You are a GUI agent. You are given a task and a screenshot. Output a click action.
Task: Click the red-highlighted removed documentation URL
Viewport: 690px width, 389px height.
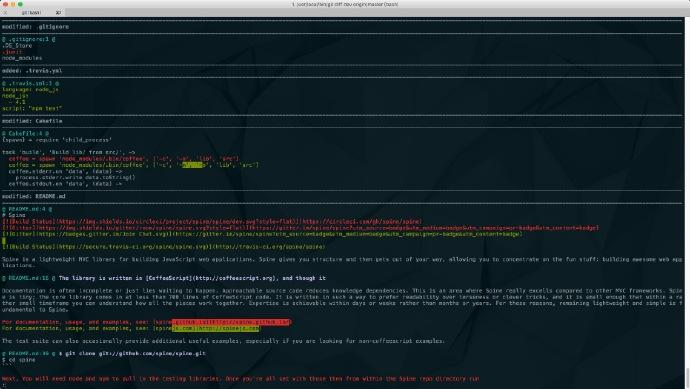231,322
